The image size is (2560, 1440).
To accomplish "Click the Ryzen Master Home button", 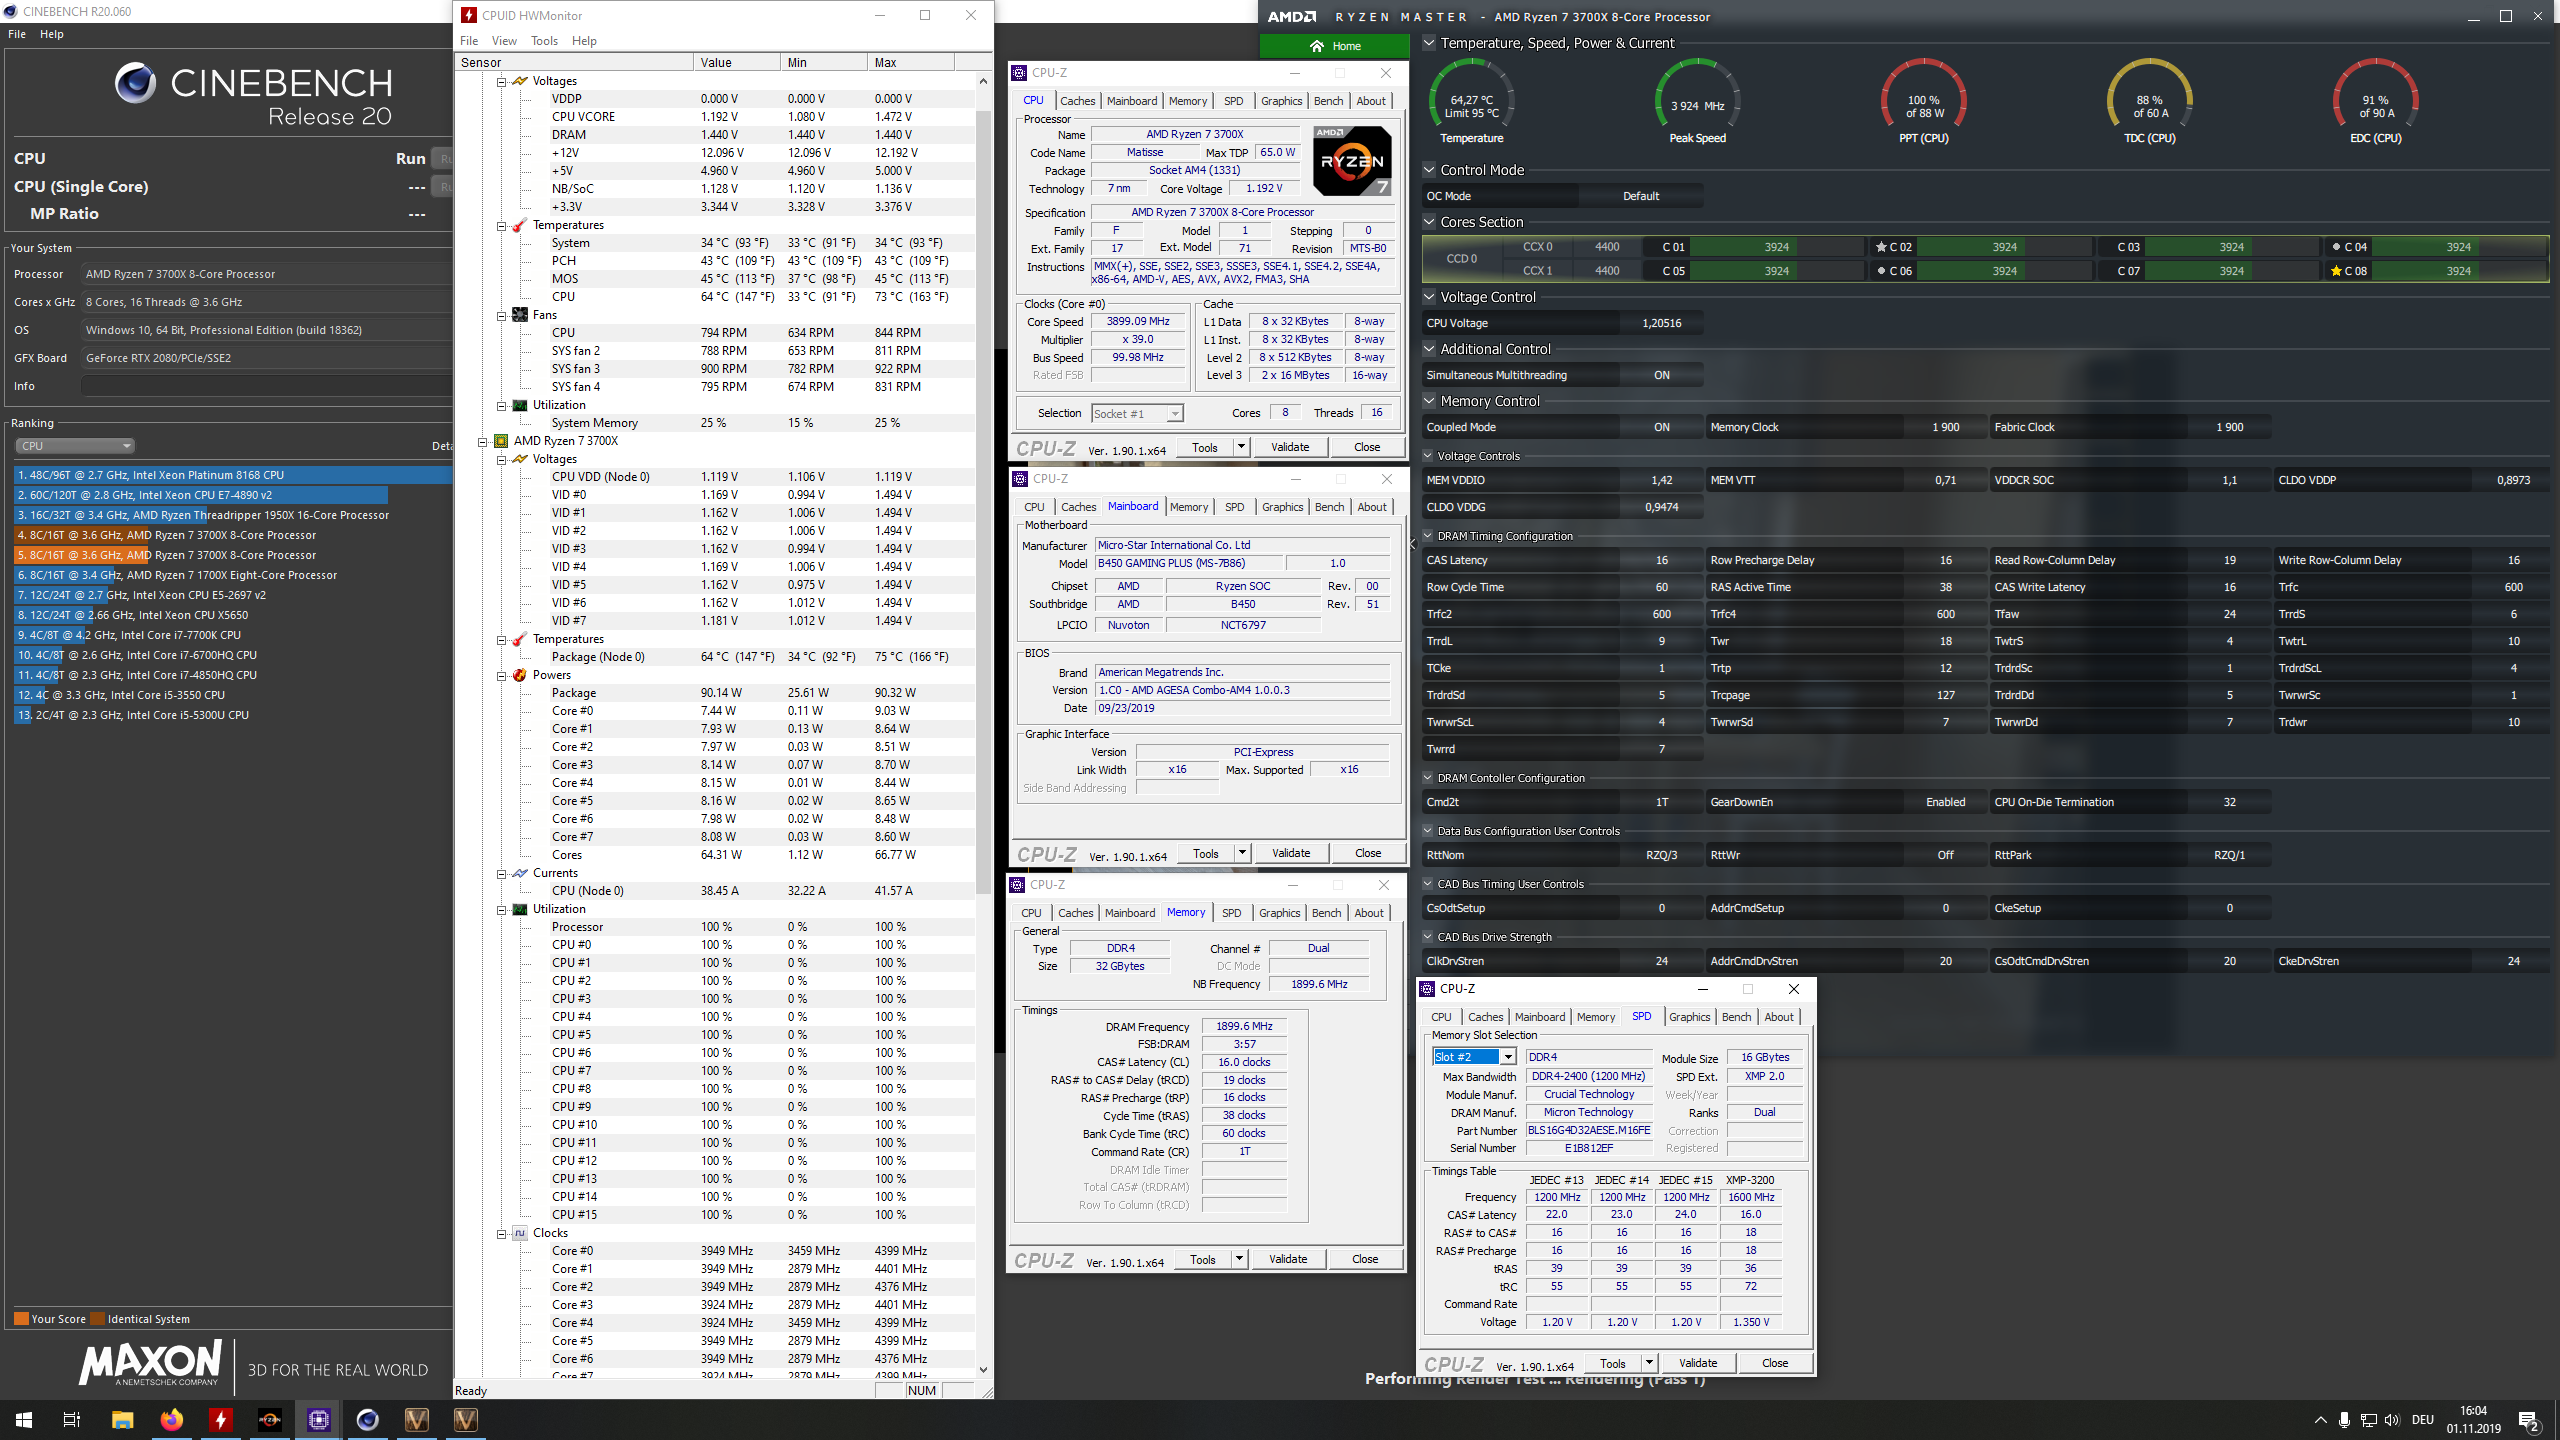I will tap(1334, 46).
